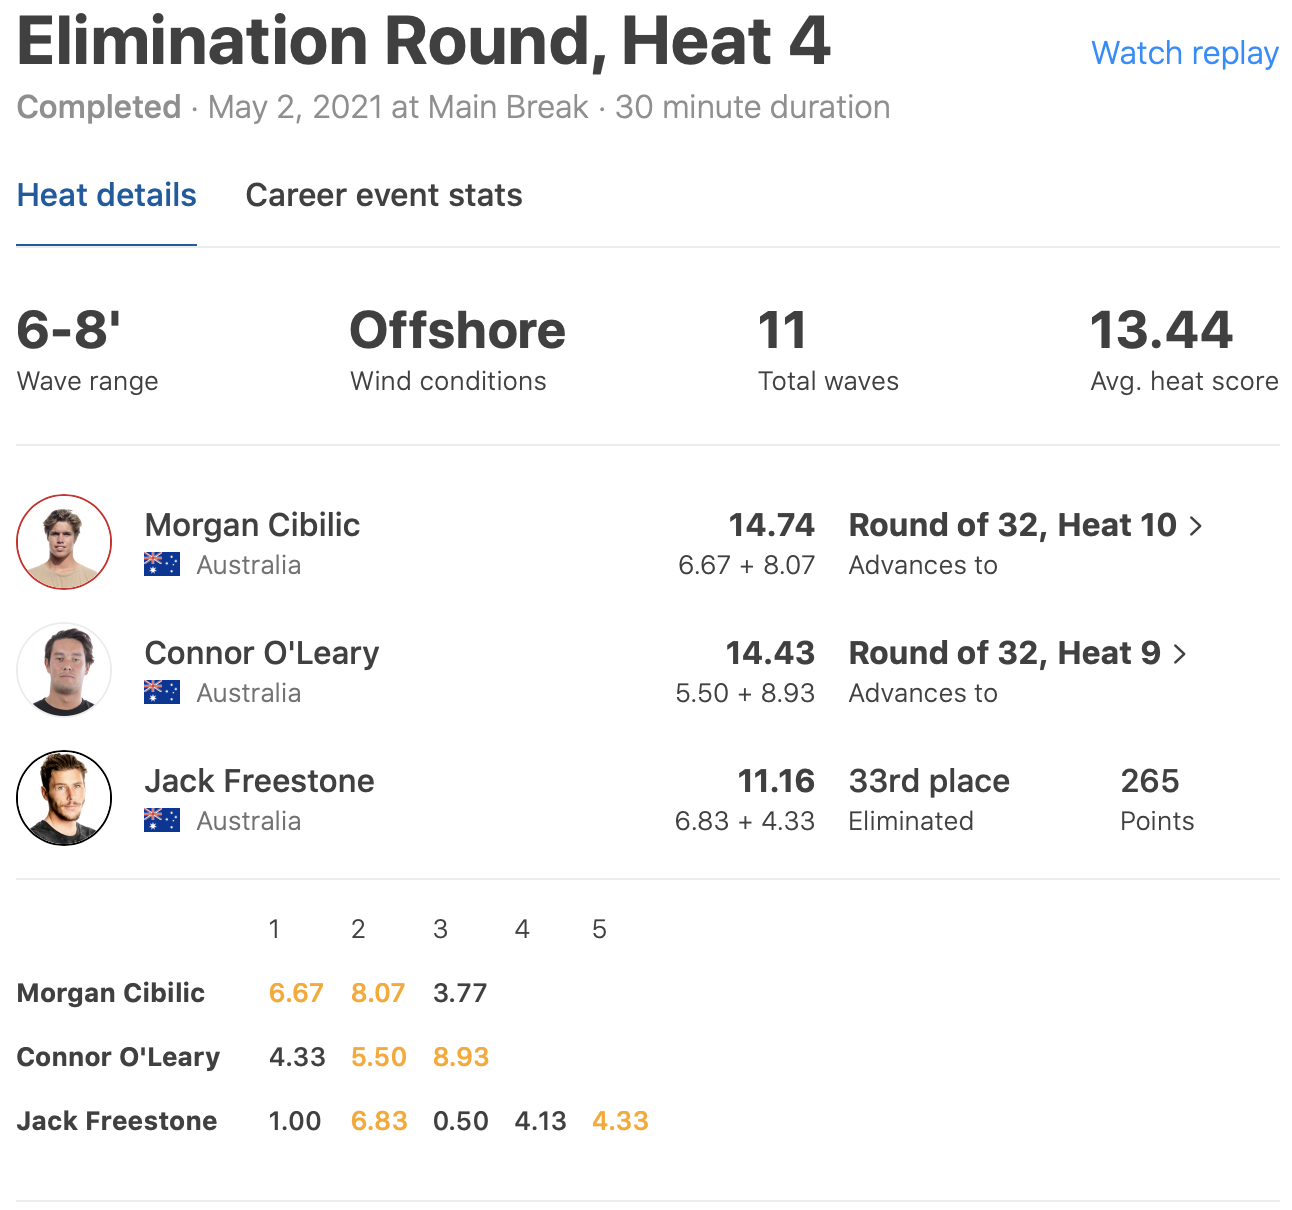Click Australia flag under Morgan Cibilic

tap(162, 565)
